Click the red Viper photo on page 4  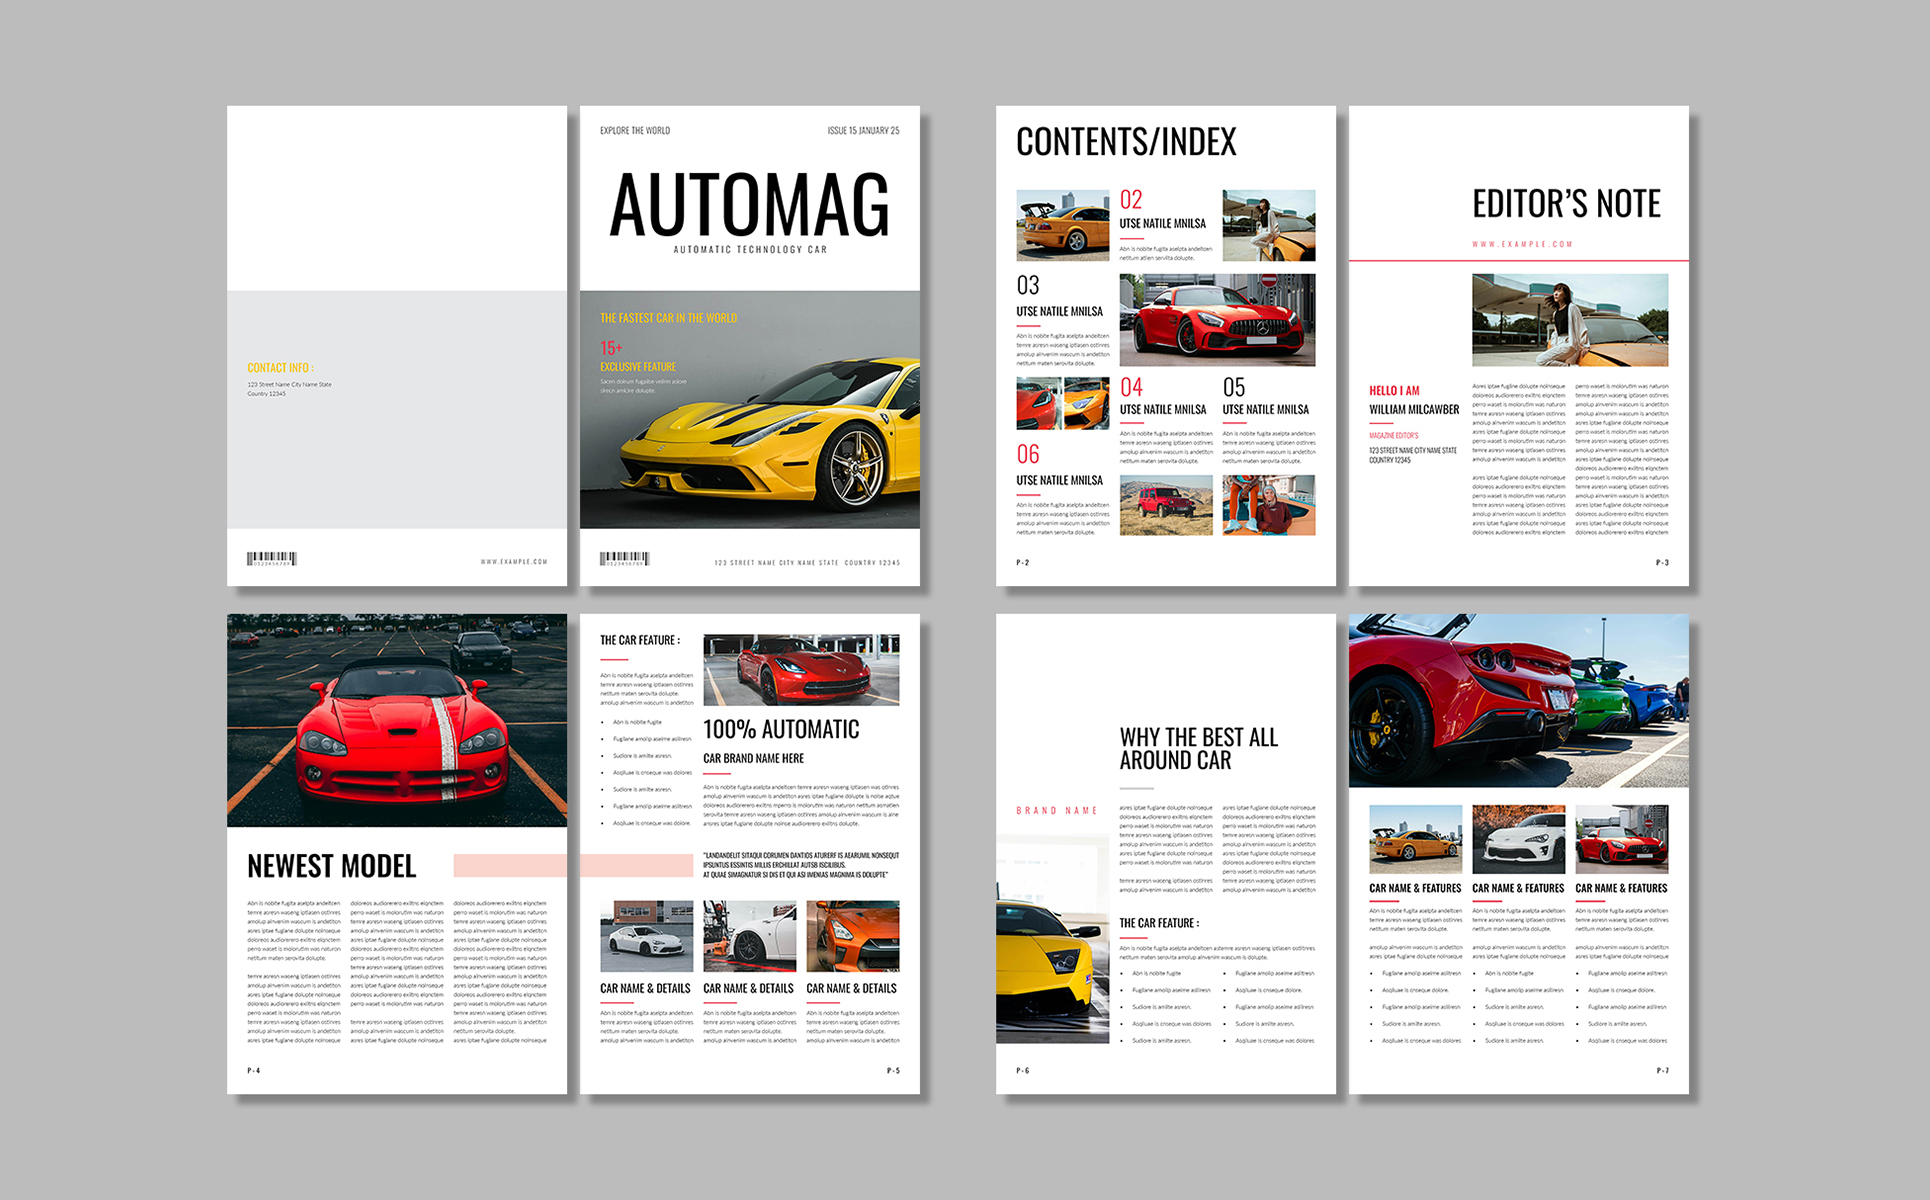coord(397,720)
